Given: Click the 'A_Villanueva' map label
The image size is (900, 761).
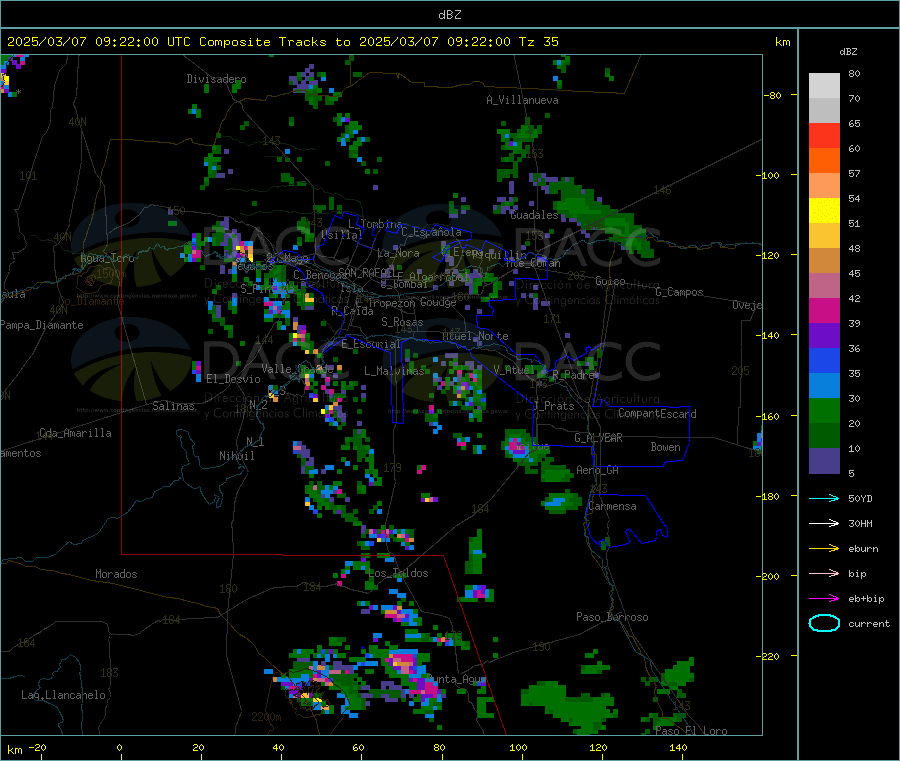Looking at the screenshot, I should click(x=522, y=100).
